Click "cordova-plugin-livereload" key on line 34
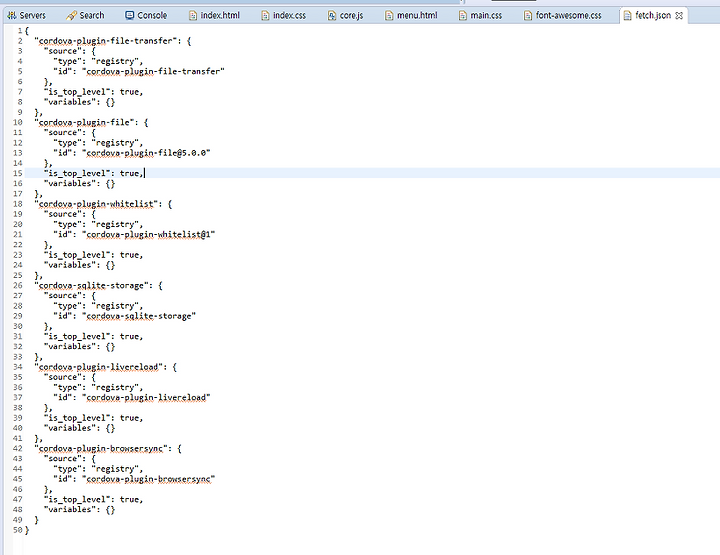 pos(99,367)
